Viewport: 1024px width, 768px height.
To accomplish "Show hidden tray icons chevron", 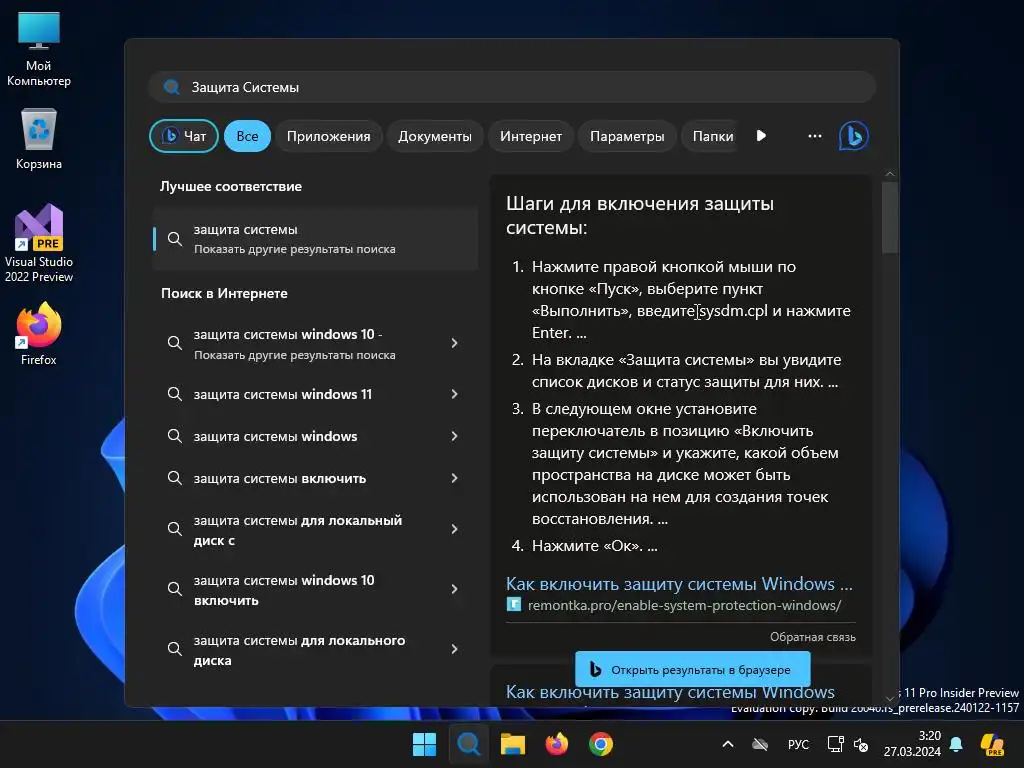I will (728, 744).
